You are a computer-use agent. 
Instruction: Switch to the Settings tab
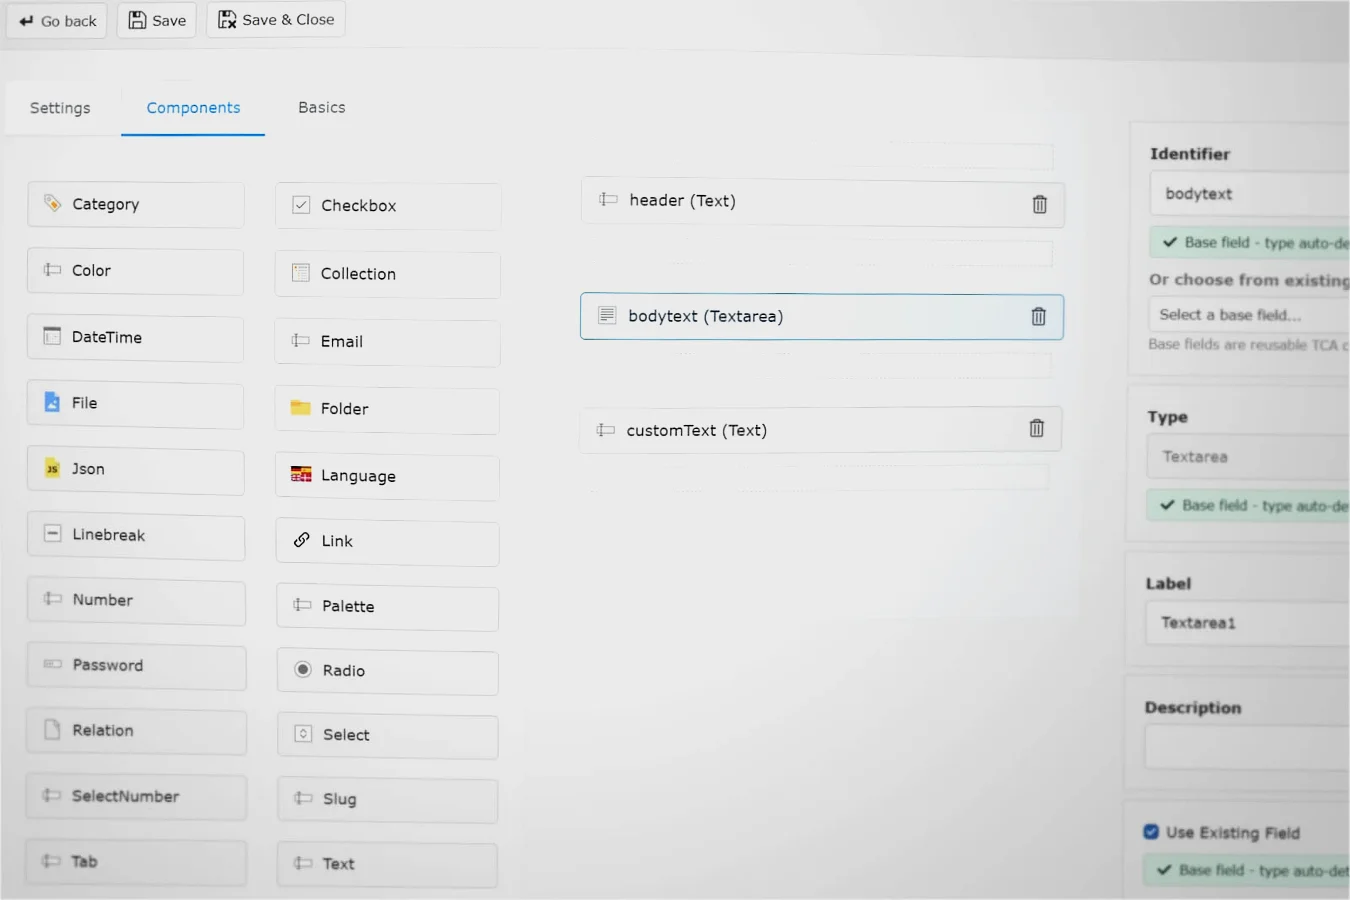click(x=60, y=108)
